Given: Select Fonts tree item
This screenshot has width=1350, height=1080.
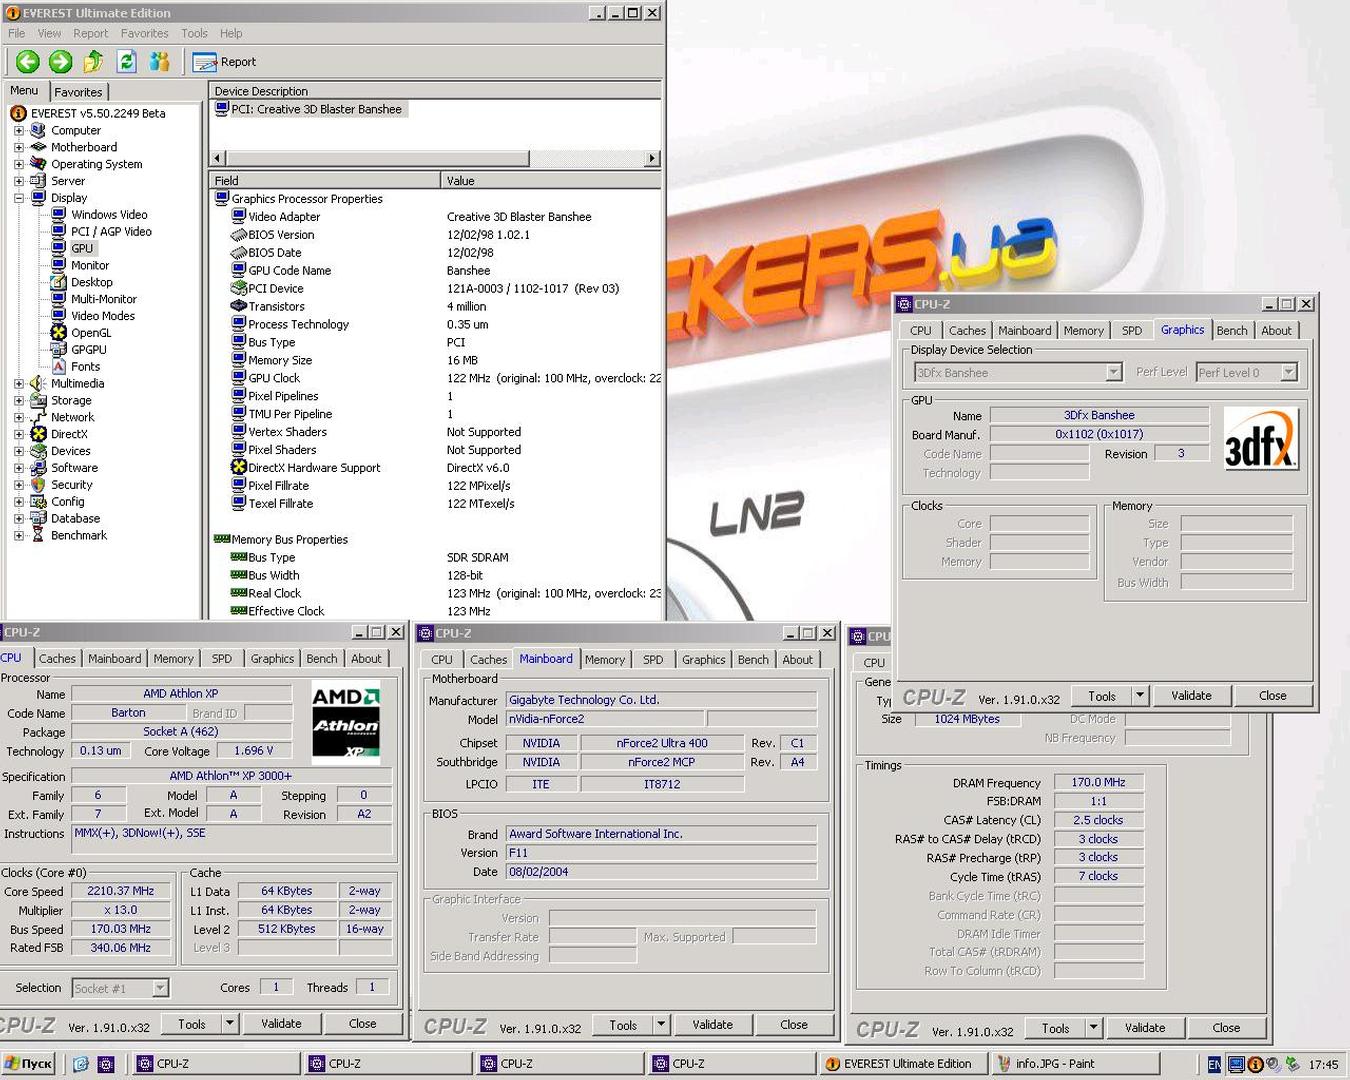Looking at the screenshot, I should coord(85,367).
